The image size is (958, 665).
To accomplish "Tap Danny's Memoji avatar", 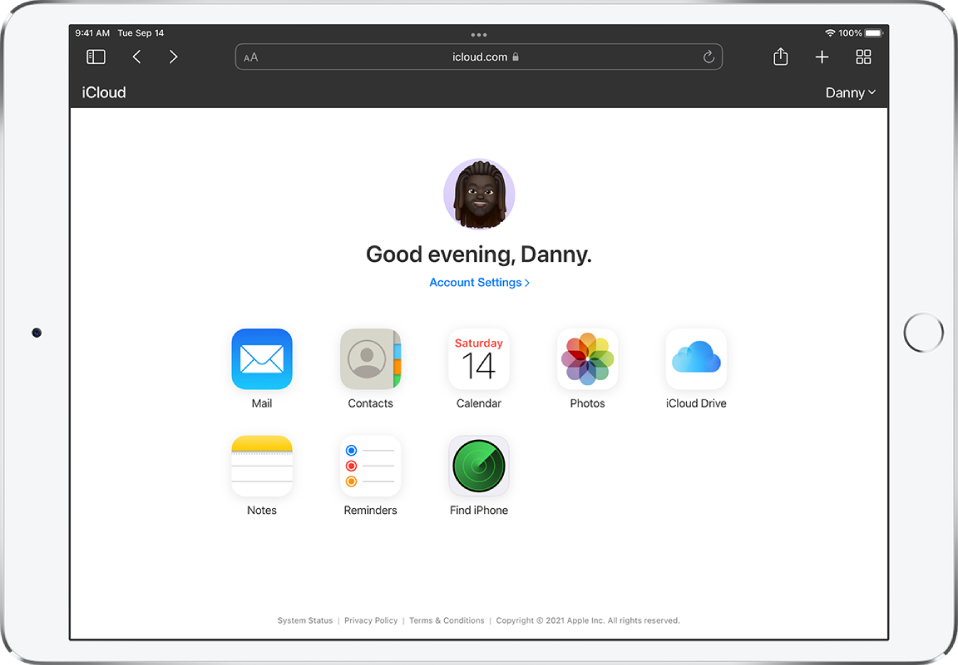I will click(479, 194).
